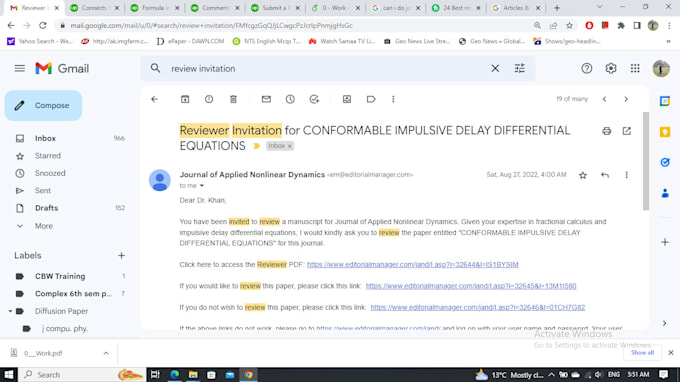Viewport: 680px width, 382px height.
Task: Click the link to decline the review
Action: coord(477,307)
